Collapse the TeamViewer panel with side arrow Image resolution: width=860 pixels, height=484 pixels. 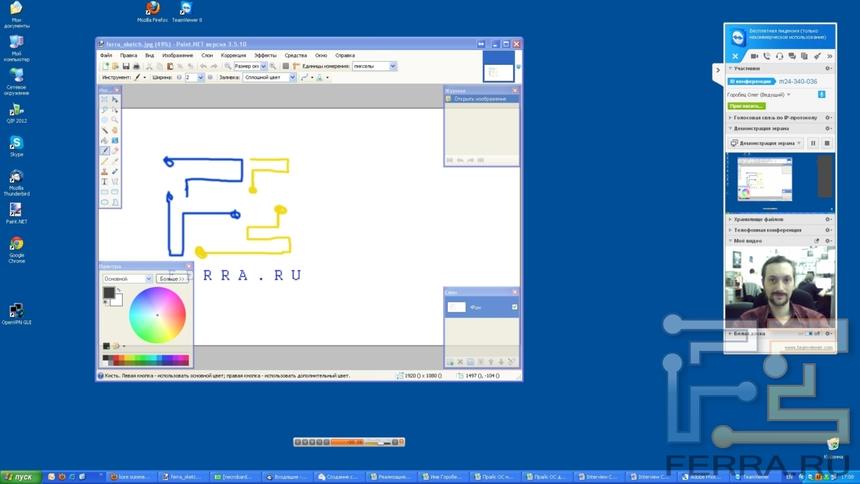[717, 70]
